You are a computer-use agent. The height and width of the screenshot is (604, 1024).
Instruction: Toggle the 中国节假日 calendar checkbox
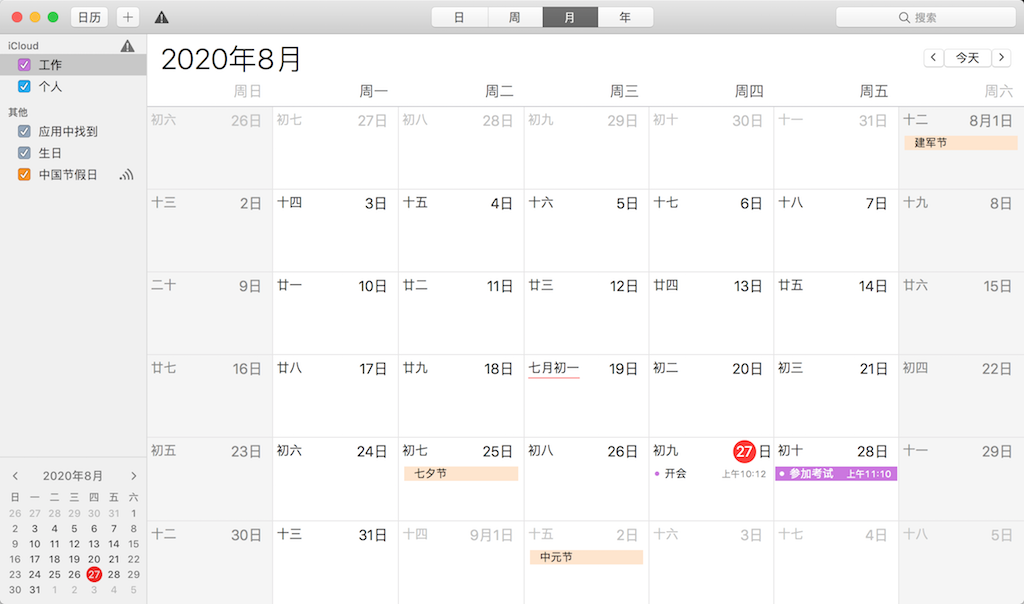(24, 174)
